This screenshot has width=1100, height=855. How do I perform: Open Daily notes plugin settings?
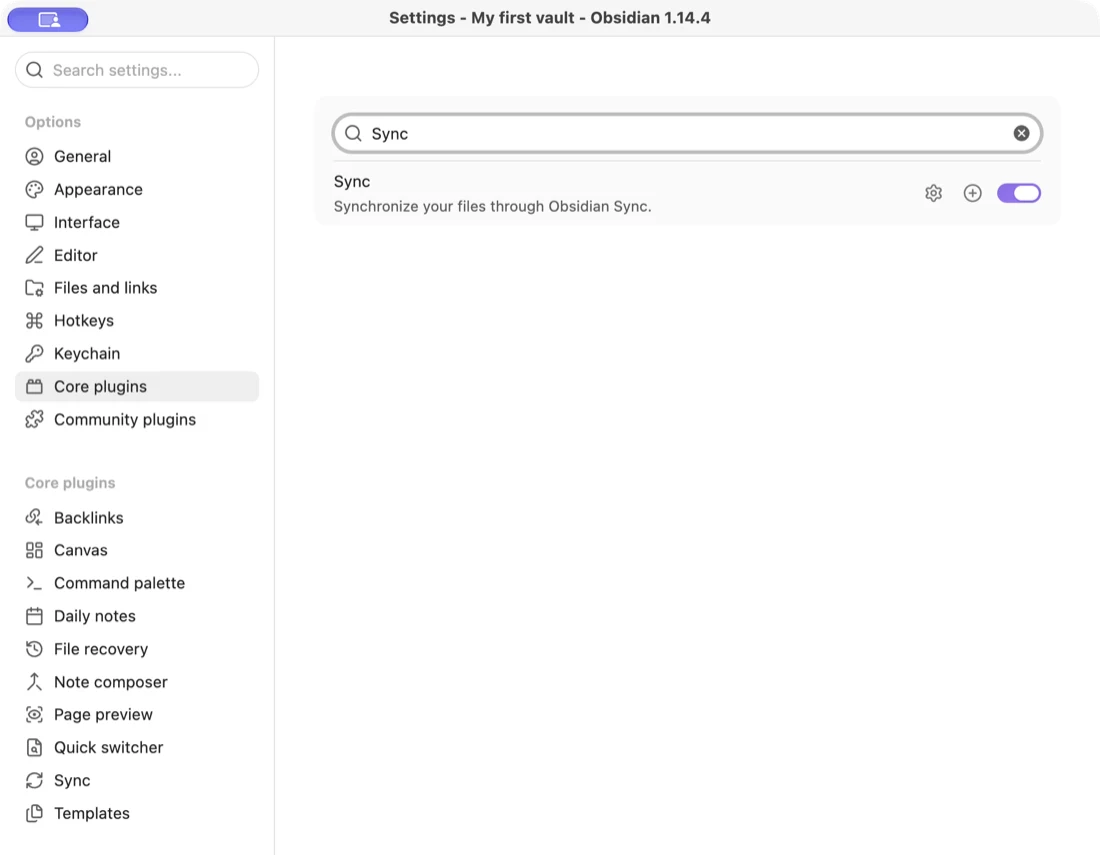(x=137, y=616)
